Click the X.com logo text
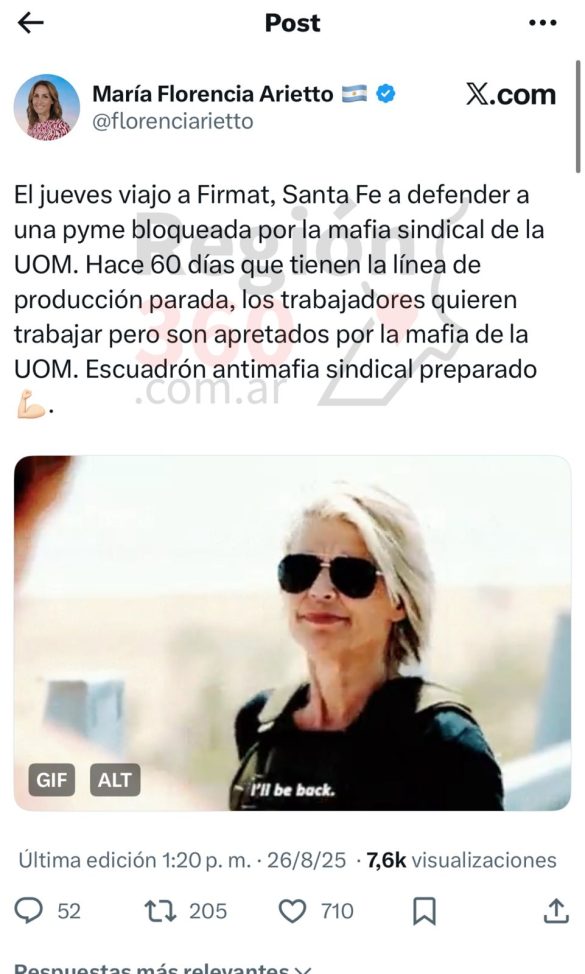The width and height of the screenshot is (585, 974). [510, 94]
